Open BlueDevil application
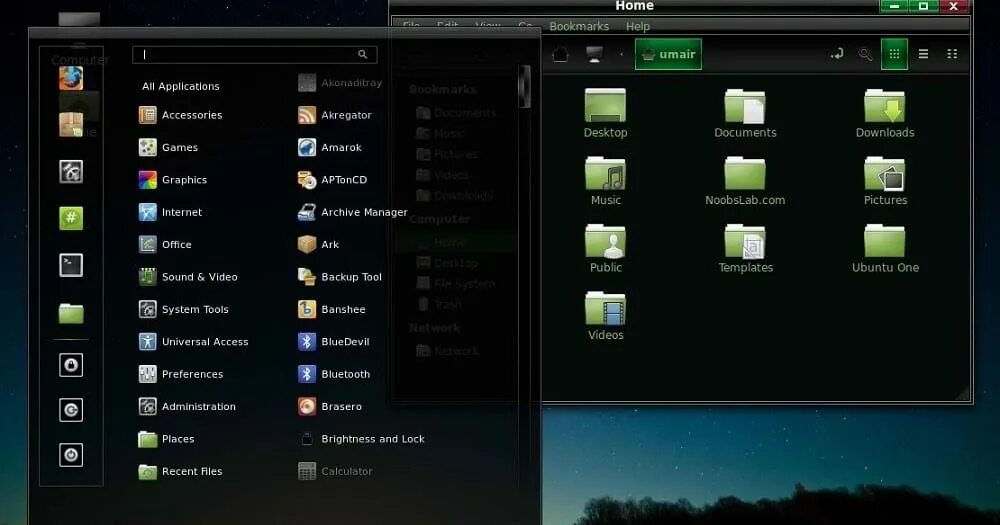Screen dimensions: 1000x525 click(x=334, y=342)
